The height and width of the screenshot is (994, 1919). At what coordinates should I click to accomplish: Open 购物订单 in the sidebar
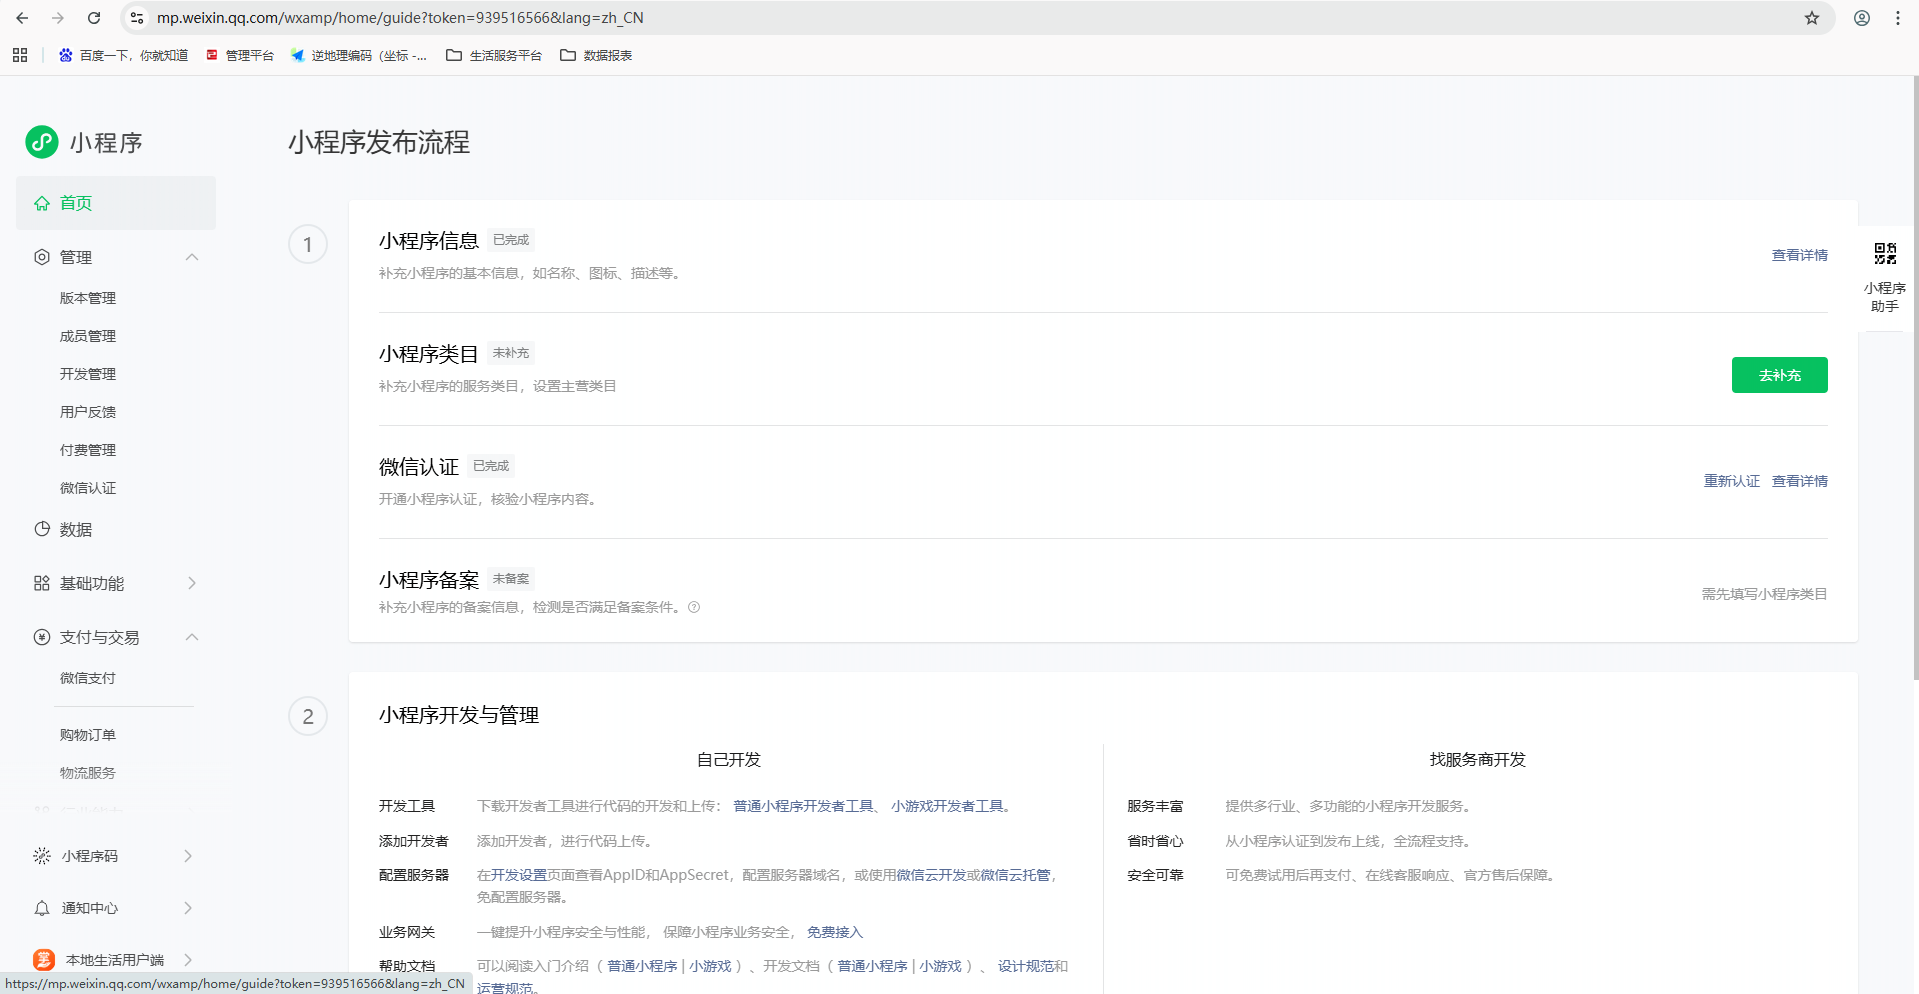(88, 735)
